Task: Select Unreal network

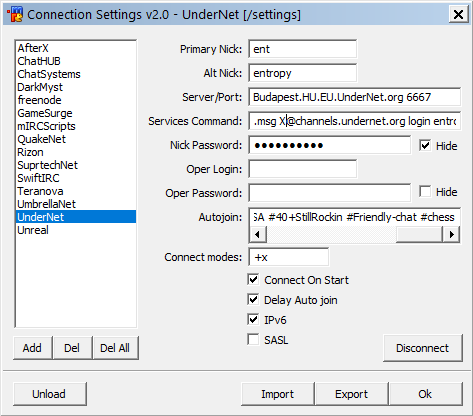Action: pos(76,230)
